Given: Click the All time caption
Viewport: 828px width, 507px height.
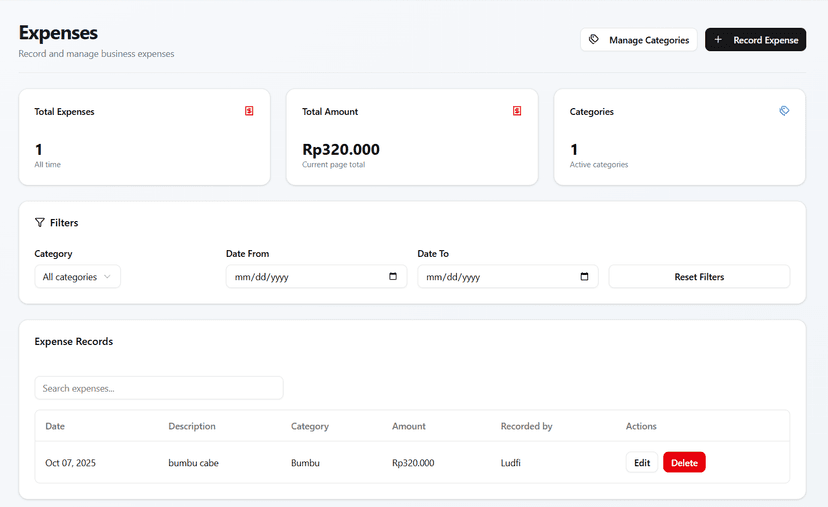Looking at the screenshot, I should [x=48, y=164].
